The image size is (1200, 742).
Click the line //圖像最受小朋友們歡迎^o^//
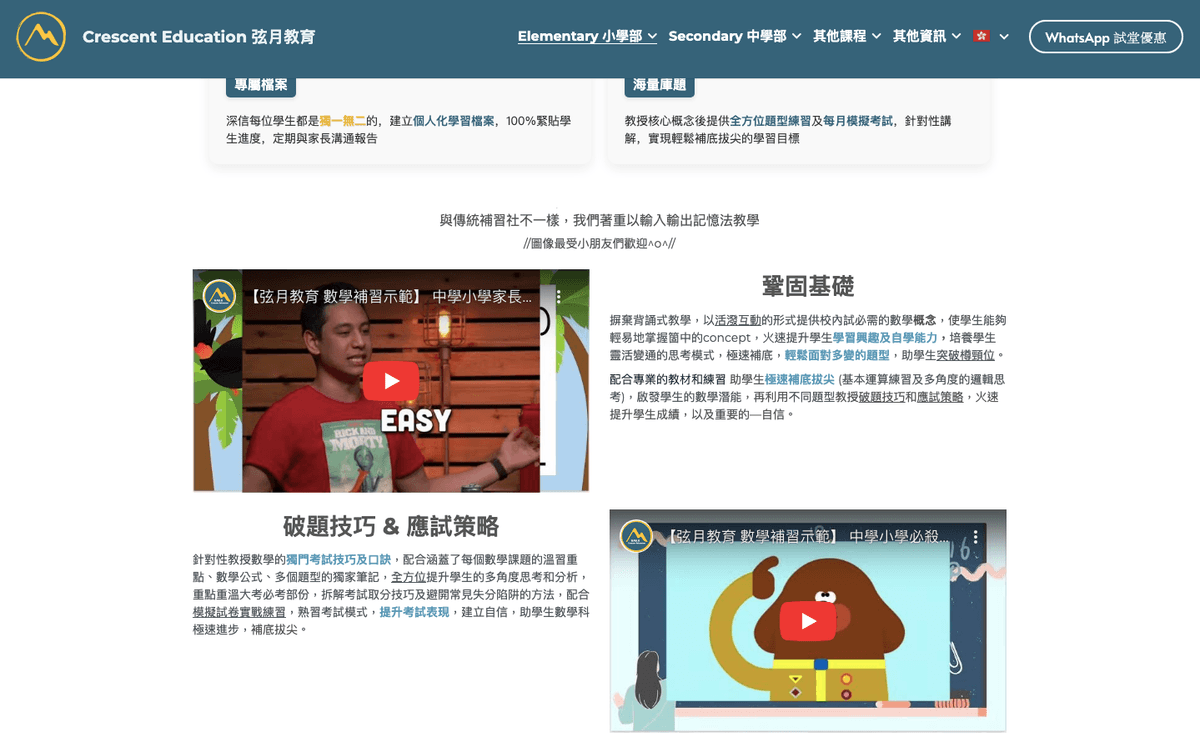600,243
